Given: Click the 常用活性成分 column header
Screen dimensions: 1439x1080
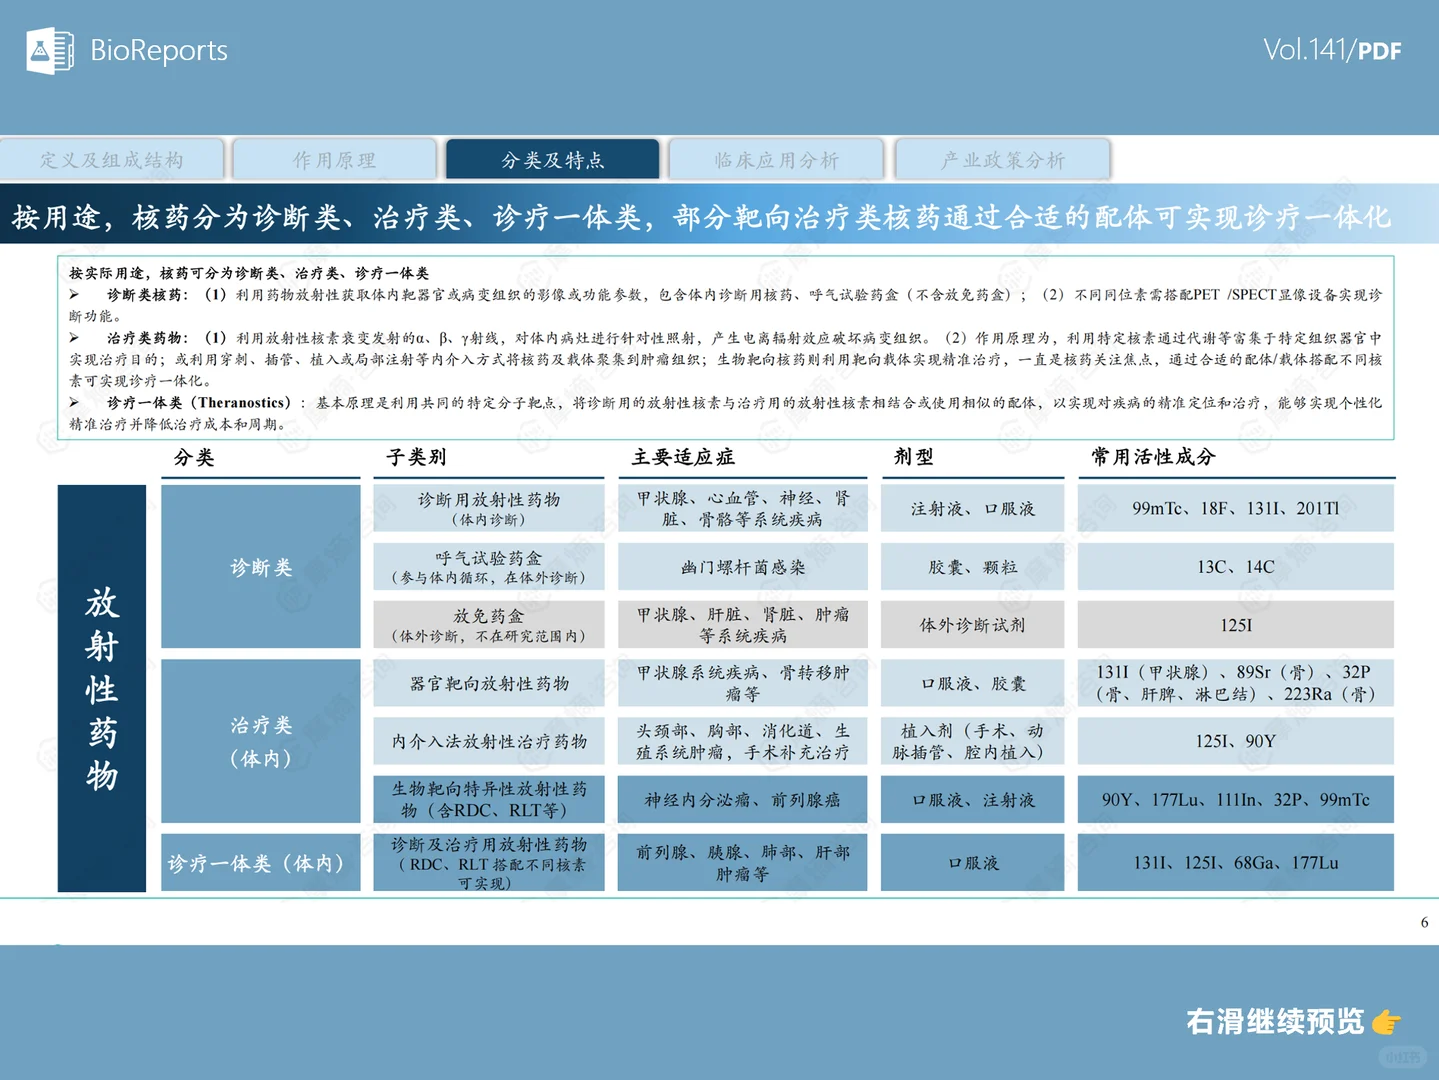Looking at the screenshot, I should click(x=1151, y=457).
